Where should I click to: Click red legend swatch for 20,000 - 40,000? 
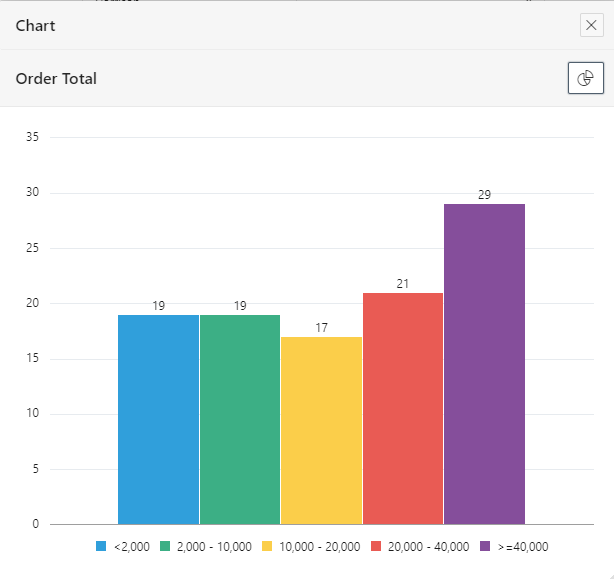[x=377, y=547]
